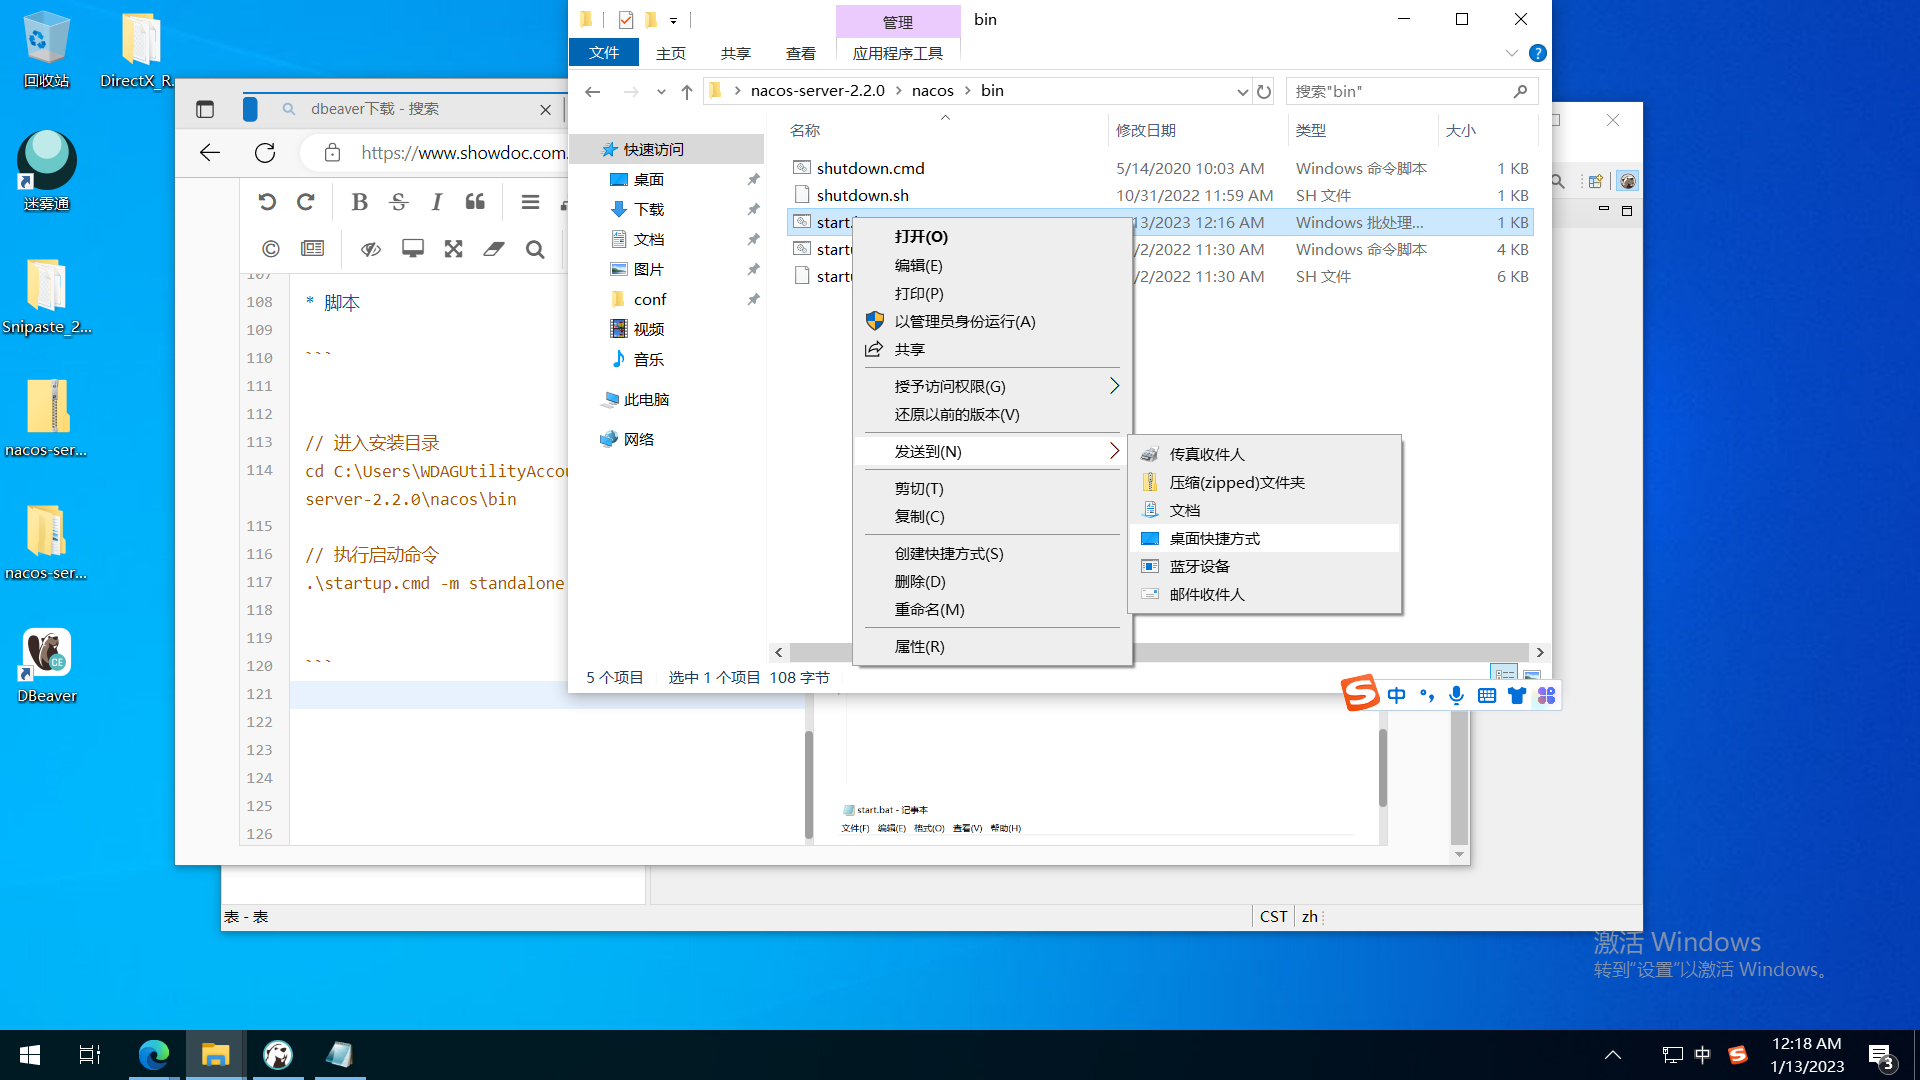Click the browser refresh icon
The width and height of the screenshot is (1920, 1080).
point(265,152)
